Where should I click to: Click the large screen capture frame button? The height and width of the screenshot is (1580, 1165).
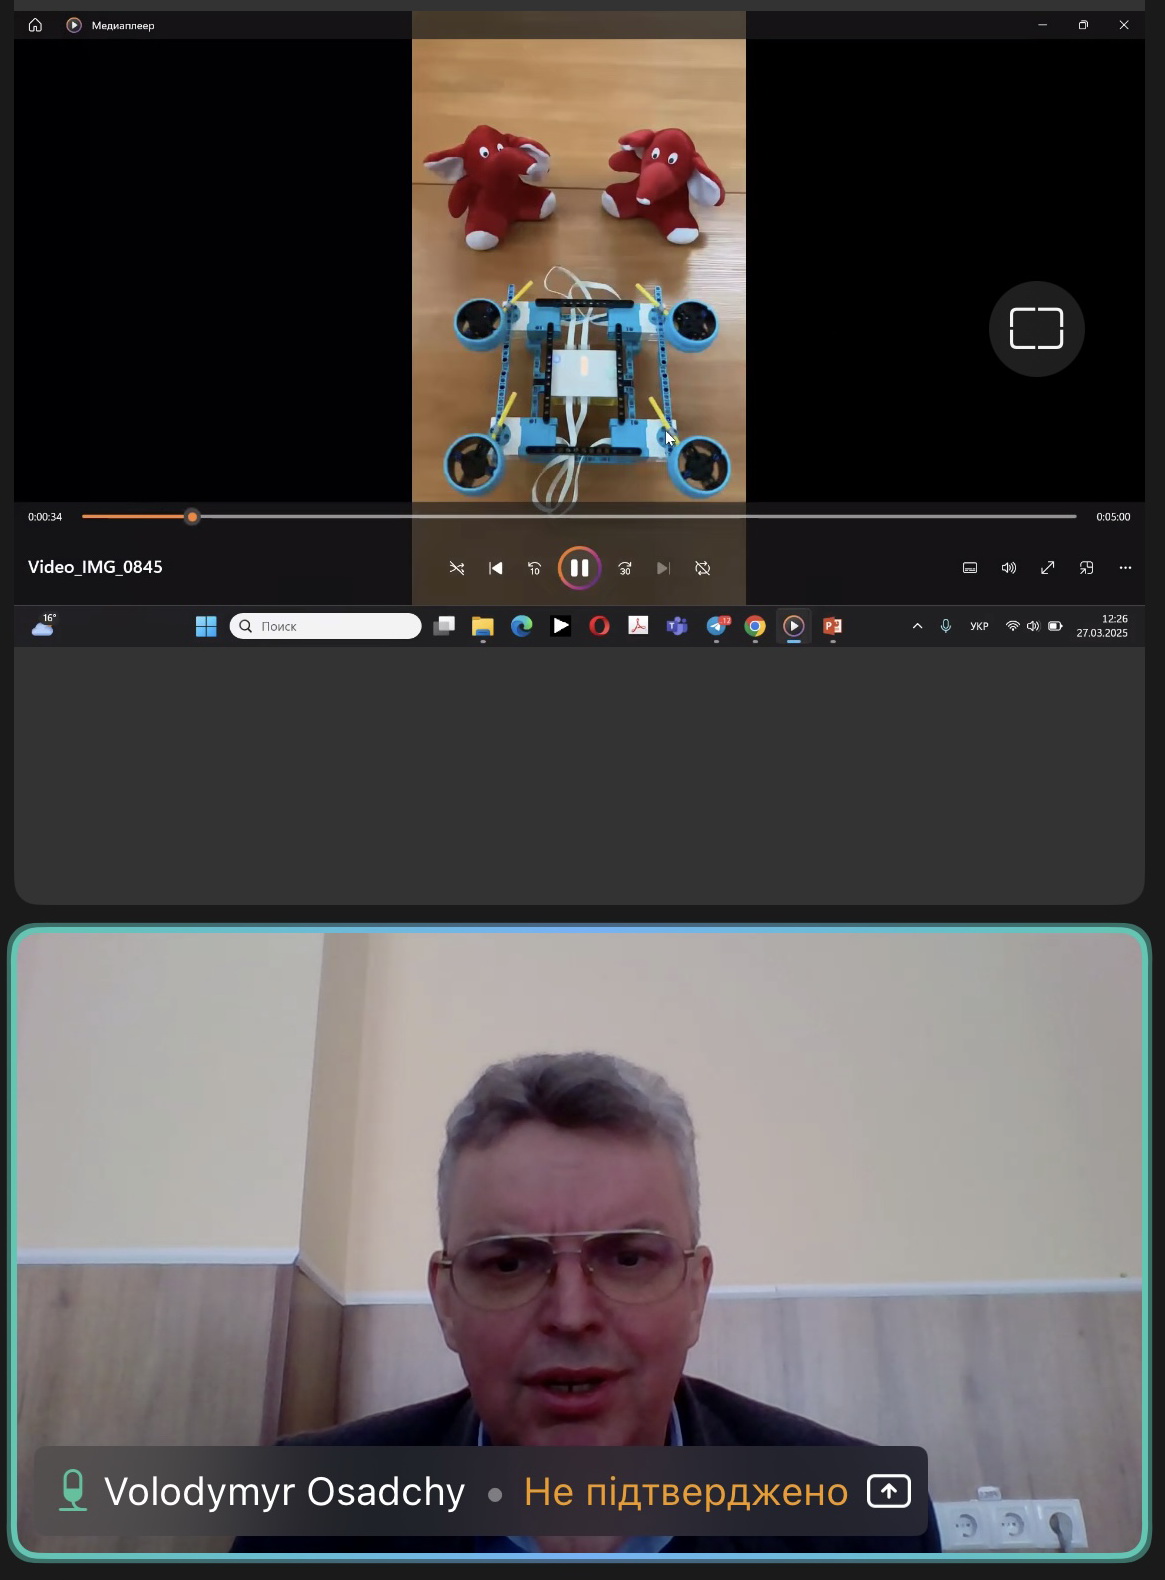click(x=1036, y=329)
